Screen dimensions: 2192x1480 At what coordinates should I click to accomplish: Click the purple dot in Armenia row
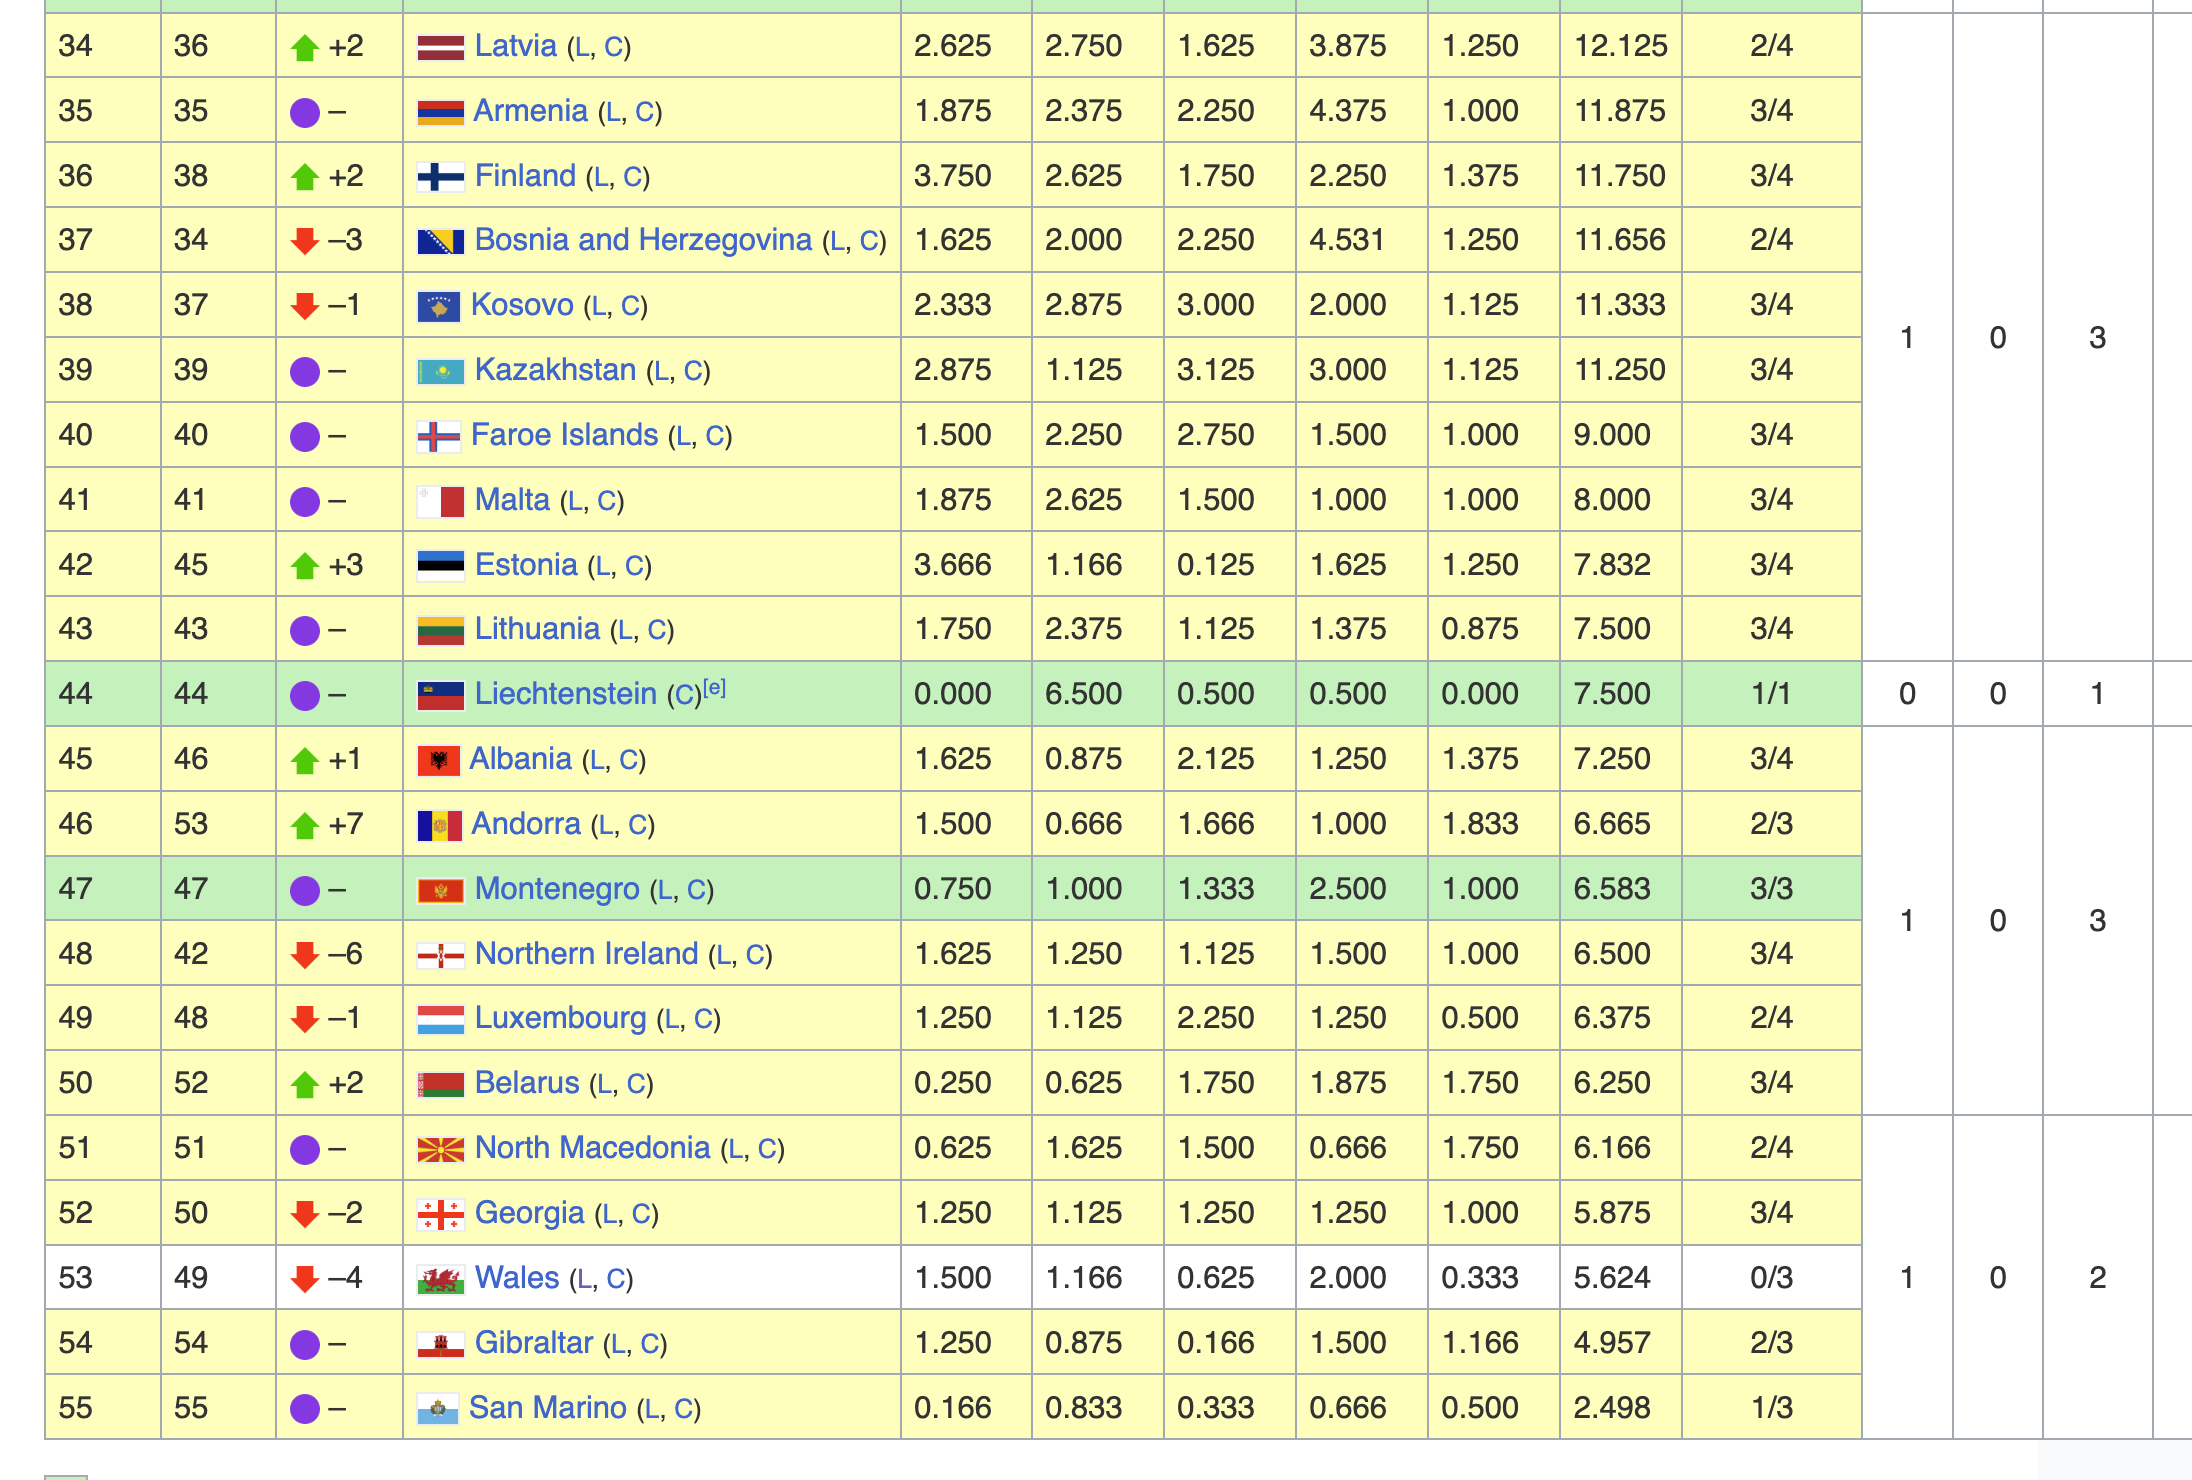305,112
